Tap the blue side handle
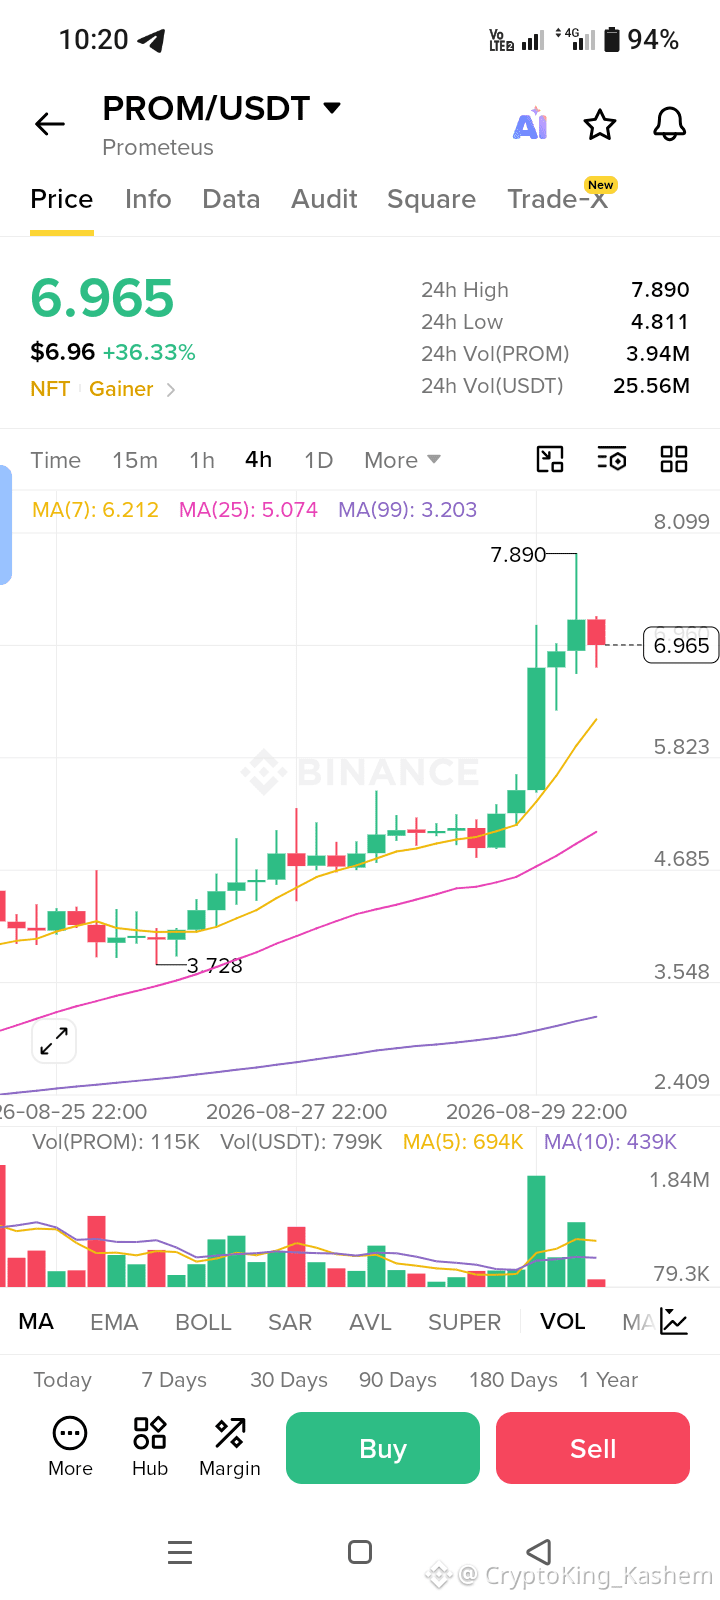 (5, 525)
